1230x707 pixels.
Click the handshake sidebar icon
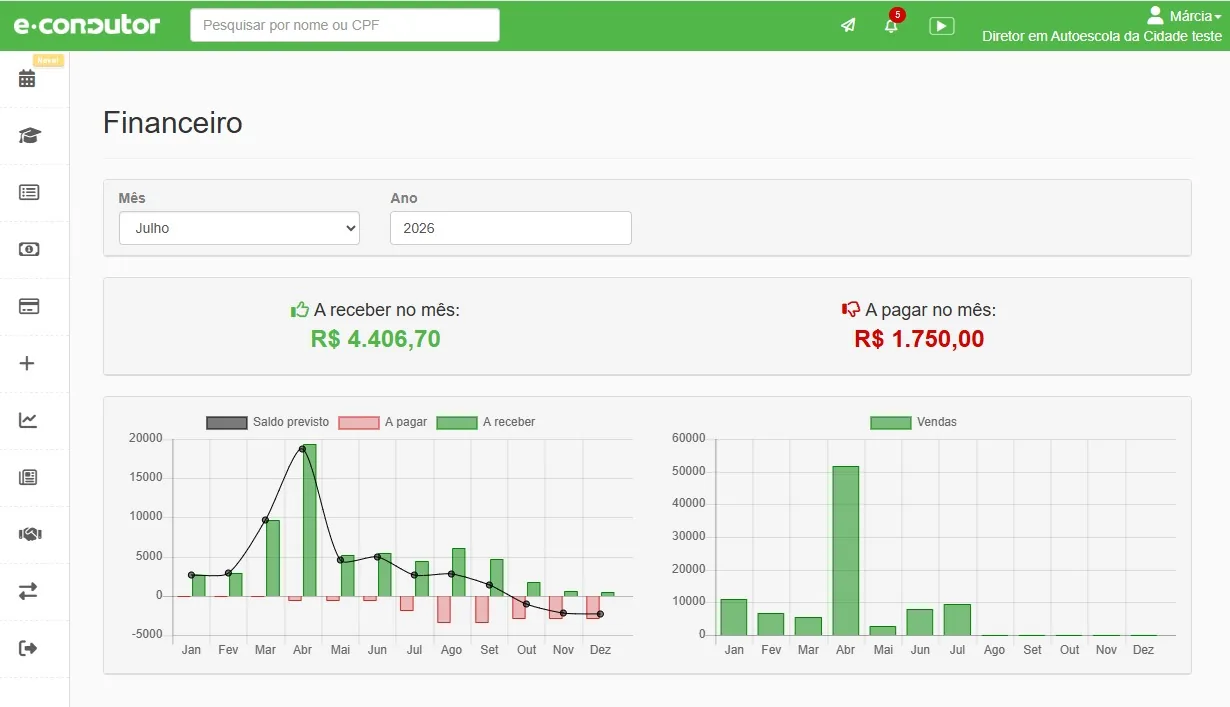[29, 534]
